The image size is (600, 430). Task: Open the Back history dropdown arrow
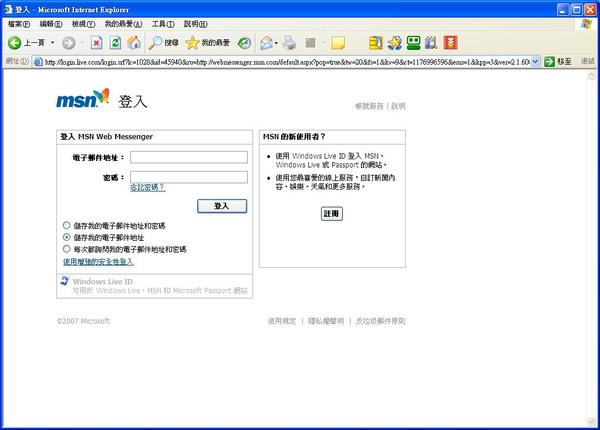point(52,43)
